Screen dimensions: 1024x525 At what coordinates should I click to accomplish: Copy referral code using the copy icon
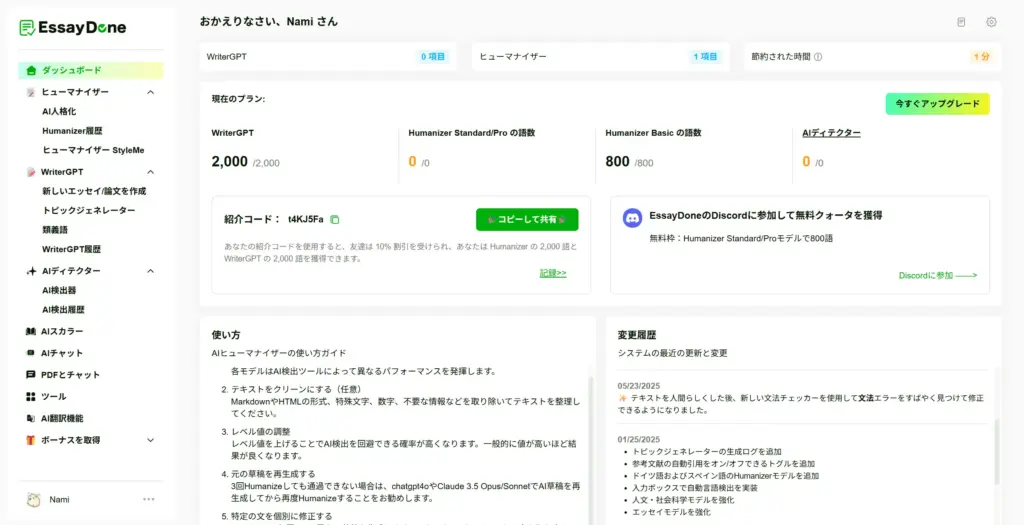(335, 220)
